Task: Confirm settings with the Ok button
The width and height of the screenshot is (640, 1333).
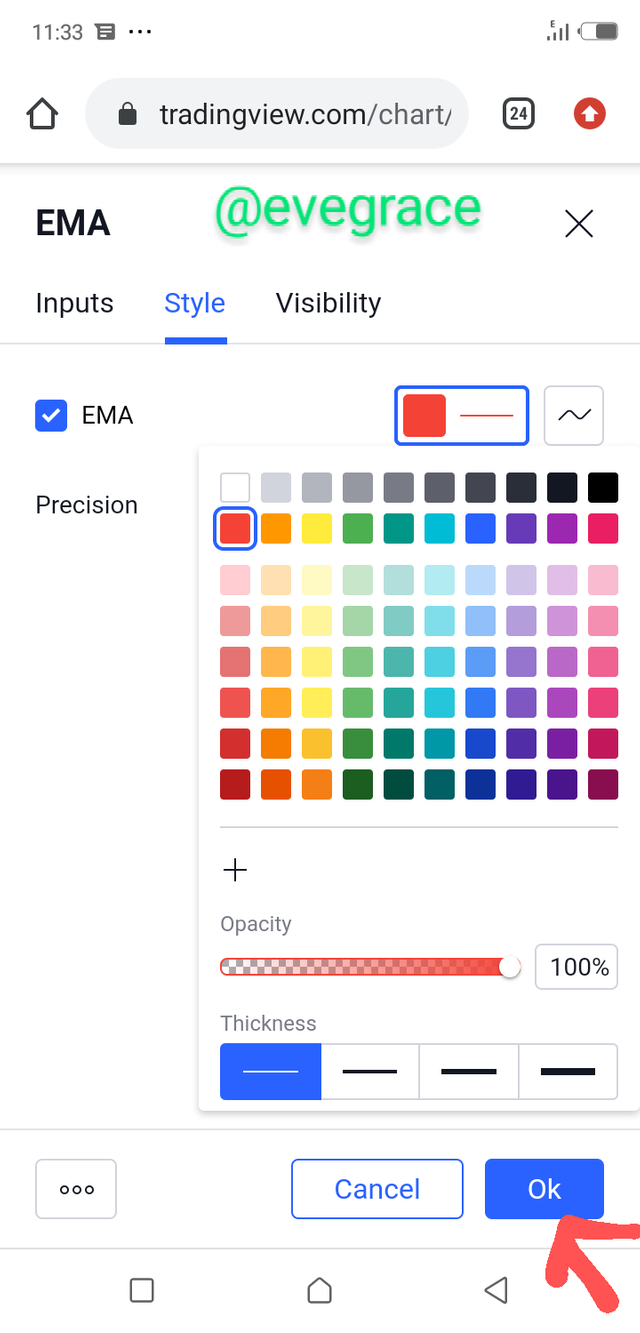Action: tap(545, 1189)
